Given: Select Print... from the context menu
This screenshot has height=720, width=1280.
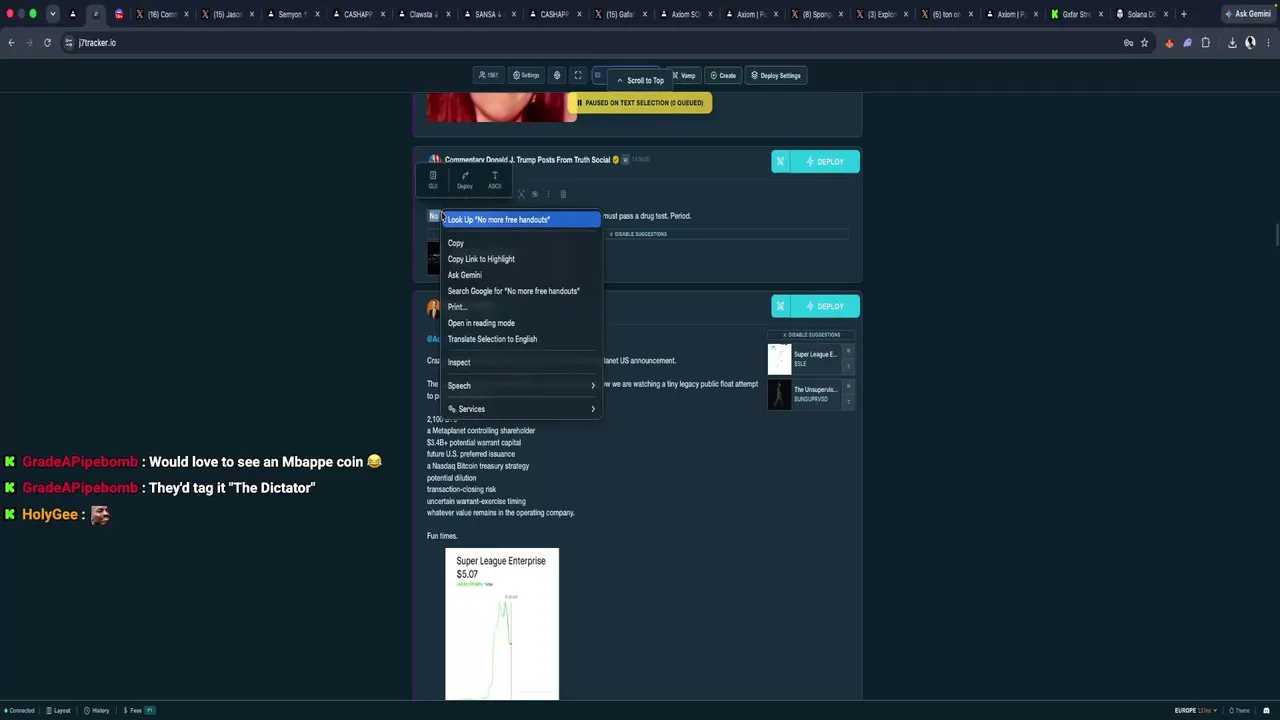Looking at the screenshot, I should [x=521, y=307].
